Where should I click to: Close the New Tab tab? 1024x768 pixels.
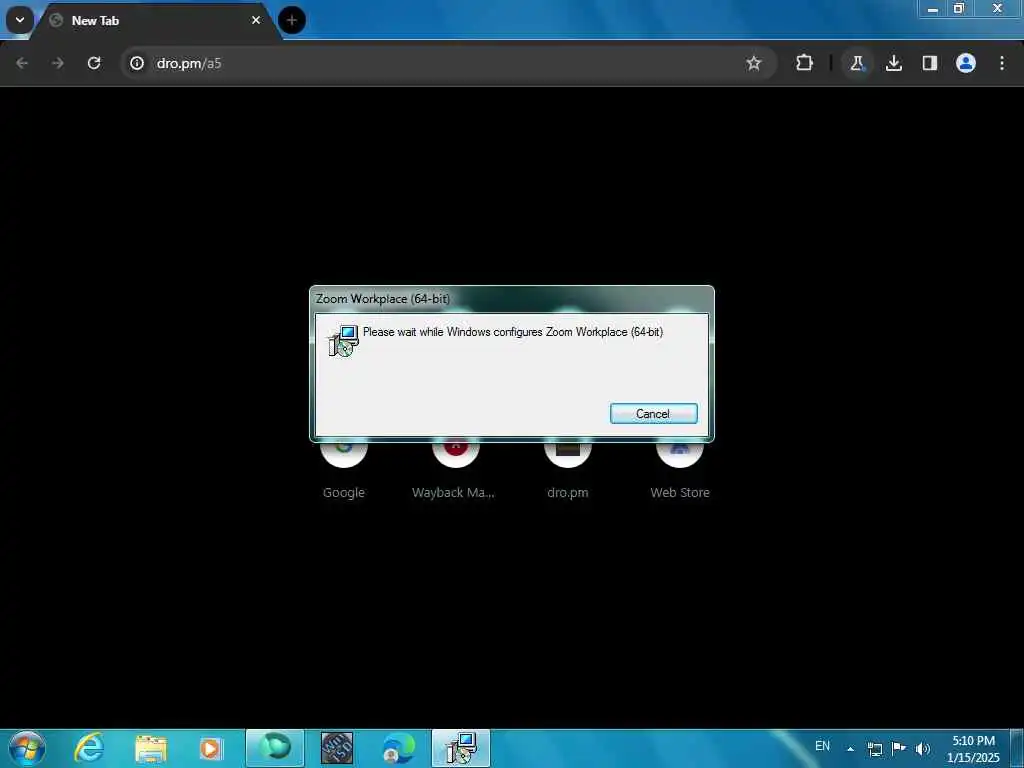[x=256, y=20]
